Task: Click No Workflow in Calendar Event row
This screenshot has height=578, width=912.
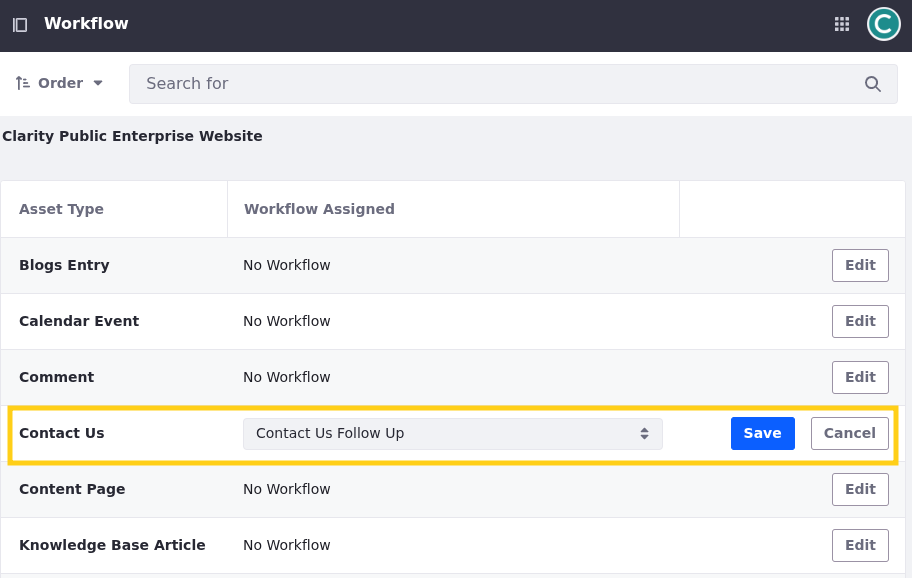Action: click(x=287, y=321)
